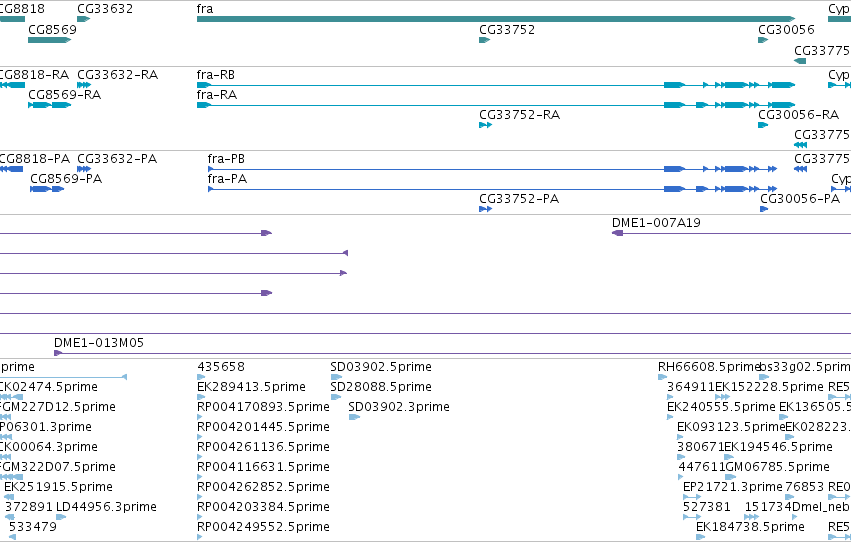The width and height of the screenshot is (851, 542).
Task: Click the SD28088.5prime EST label
Action: [x=381, y=387]
